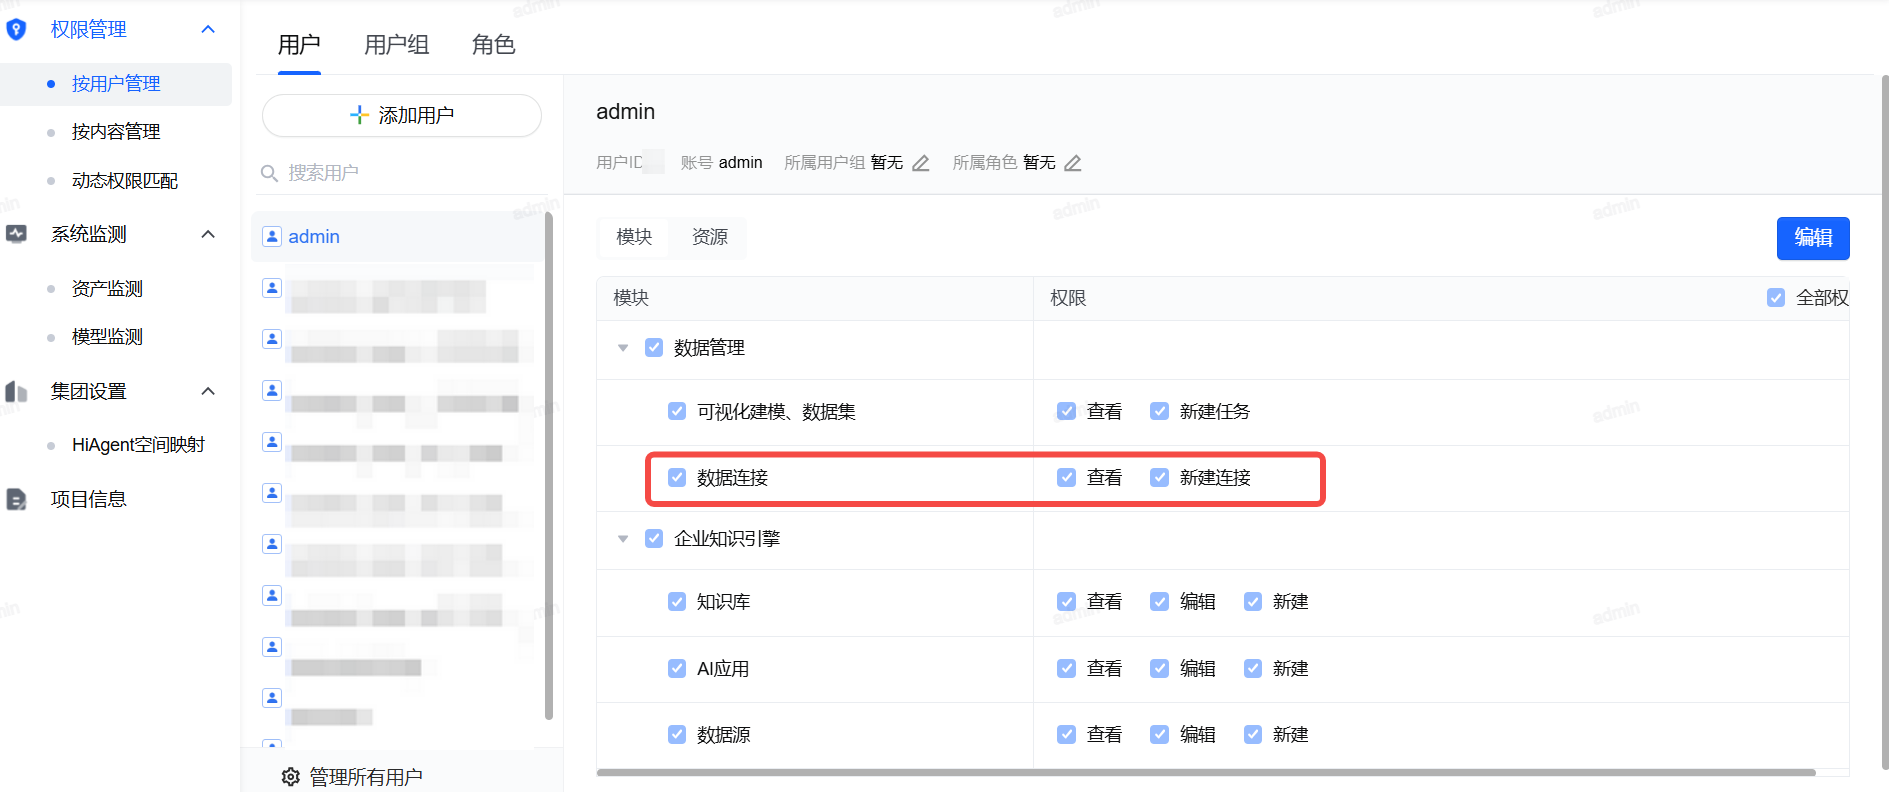1889x792 pixels.
Task: Collapse the 集团设置 sidebar section
Action: tap(208, 391)
